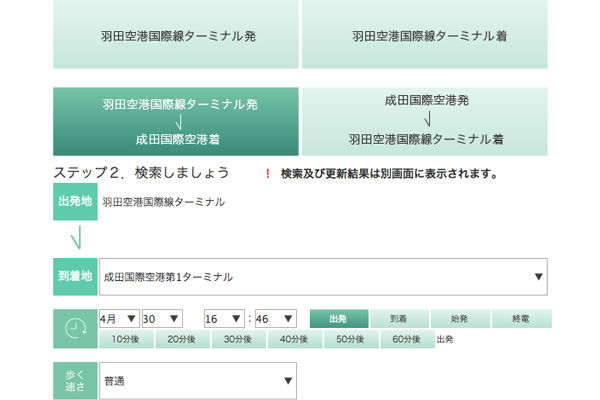Viewport: 600px width, 400px height.
Task: Select the 始発 first-train tab
Action: (460, 318)
